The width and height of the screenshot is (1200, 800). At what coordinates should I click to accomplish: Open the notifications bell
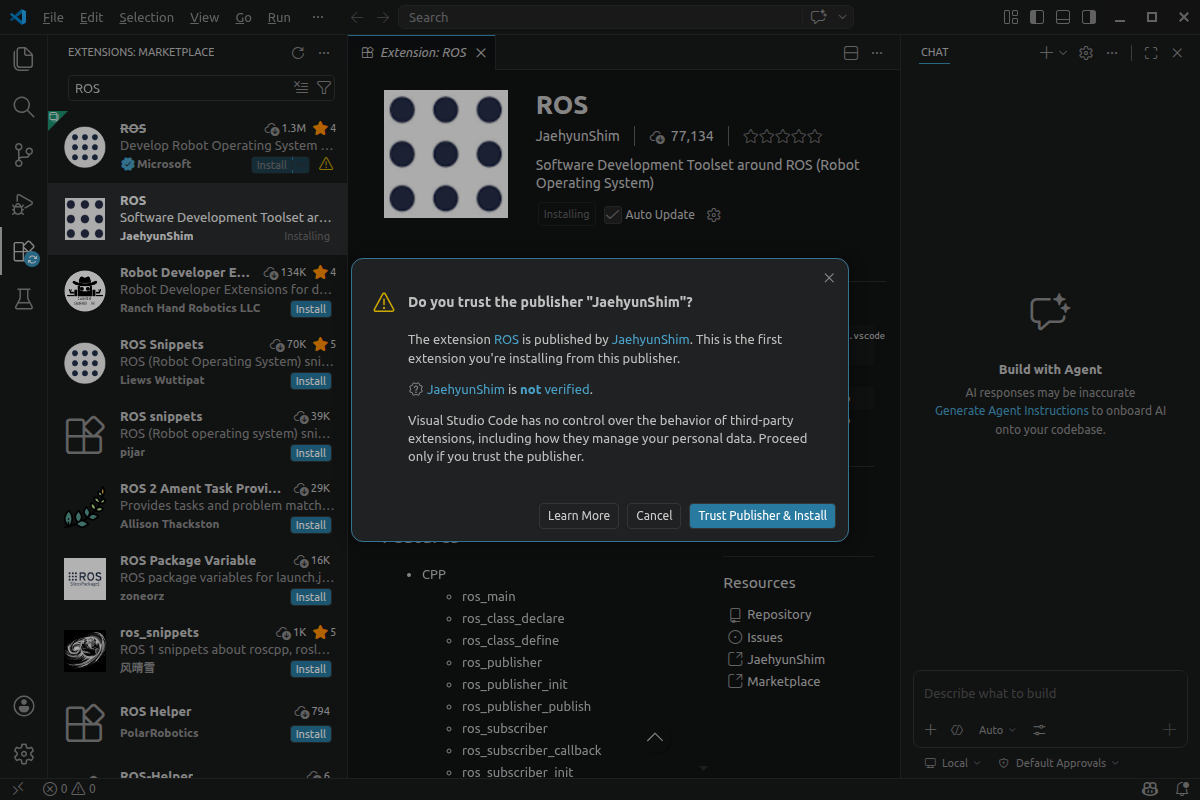point(1180,789)
